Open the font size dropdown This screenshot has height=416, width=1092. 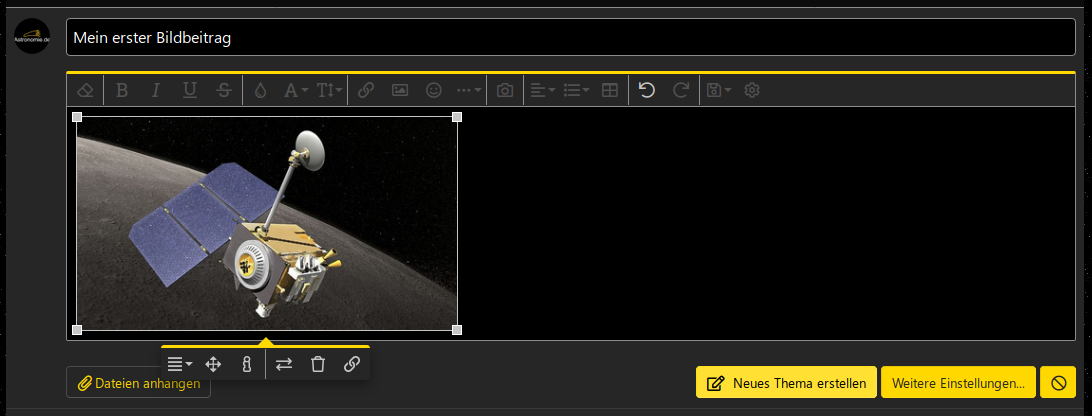click(x=329, y=90)
